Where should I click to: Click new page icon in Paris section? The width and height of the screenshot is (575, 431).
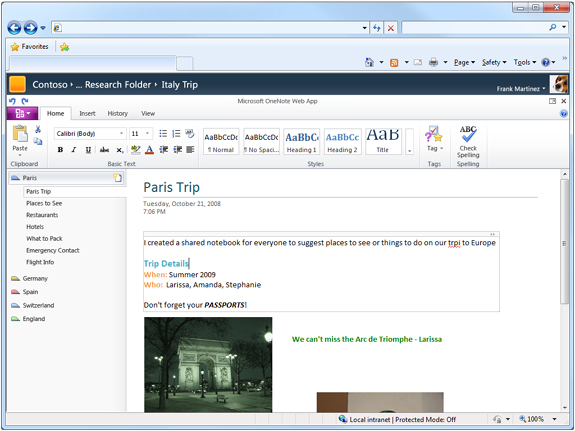click(117, 178)
